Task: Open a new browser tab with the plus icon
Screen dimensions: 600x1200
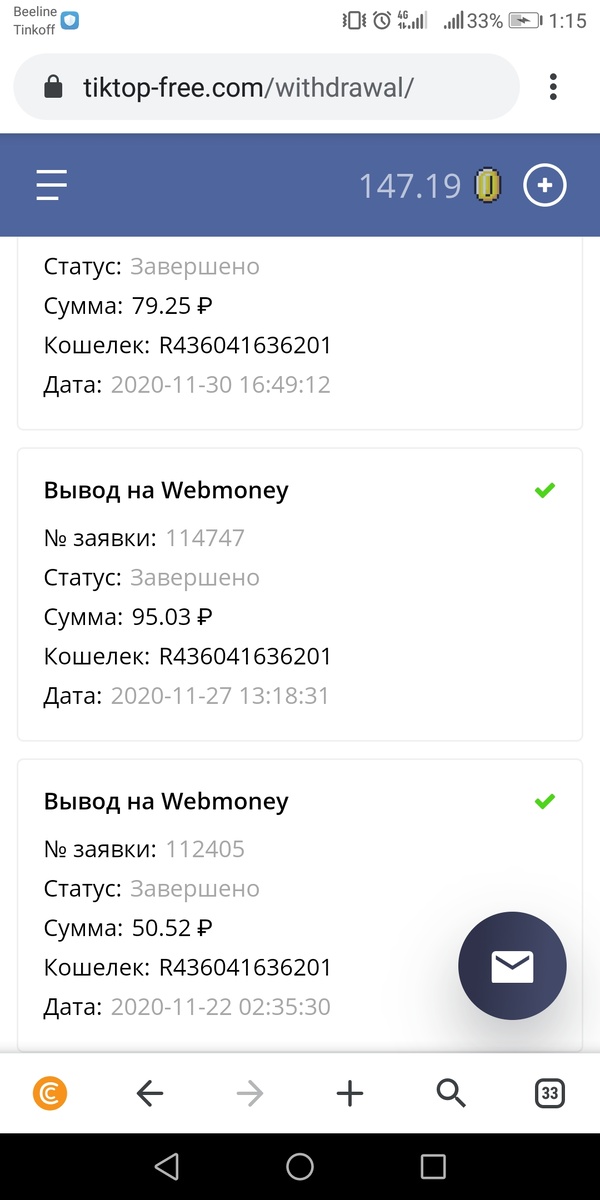Action: 350,1093
